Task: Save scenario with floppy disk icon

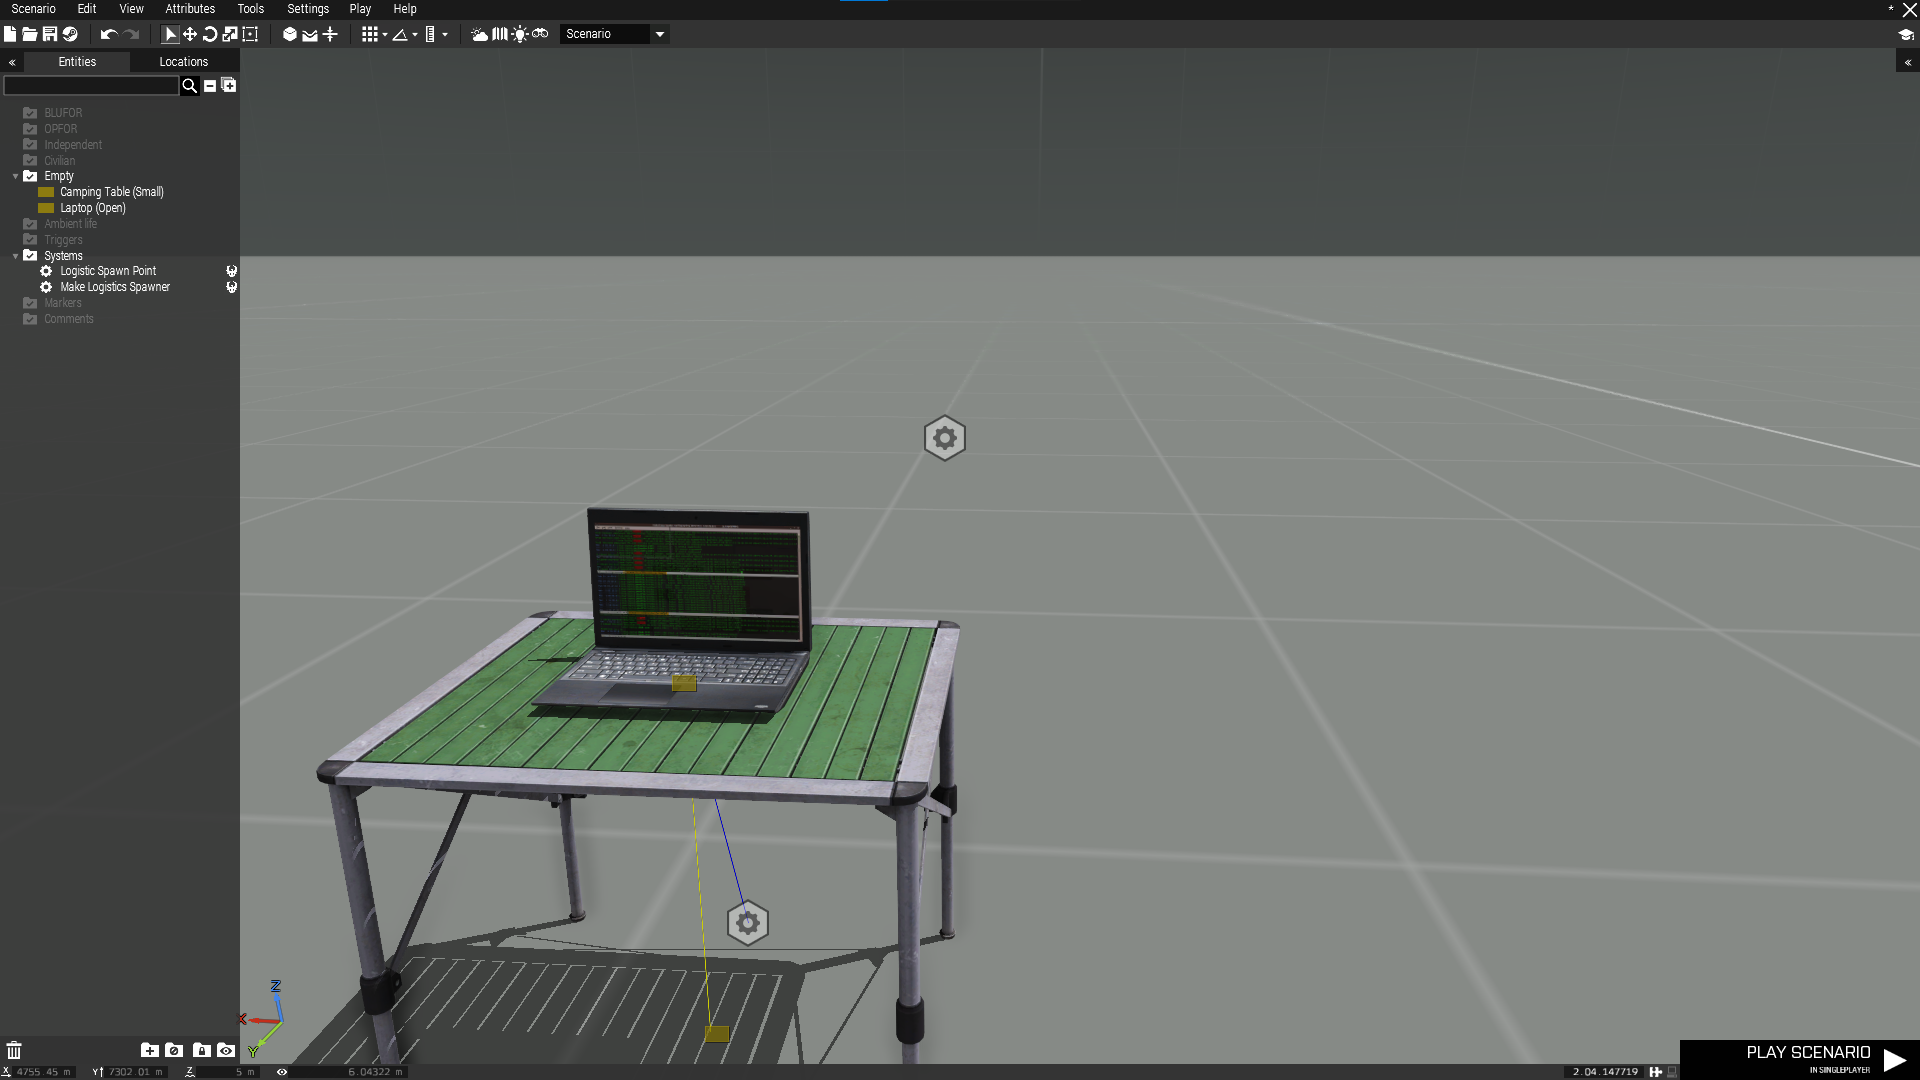Action: pos(49,34)
